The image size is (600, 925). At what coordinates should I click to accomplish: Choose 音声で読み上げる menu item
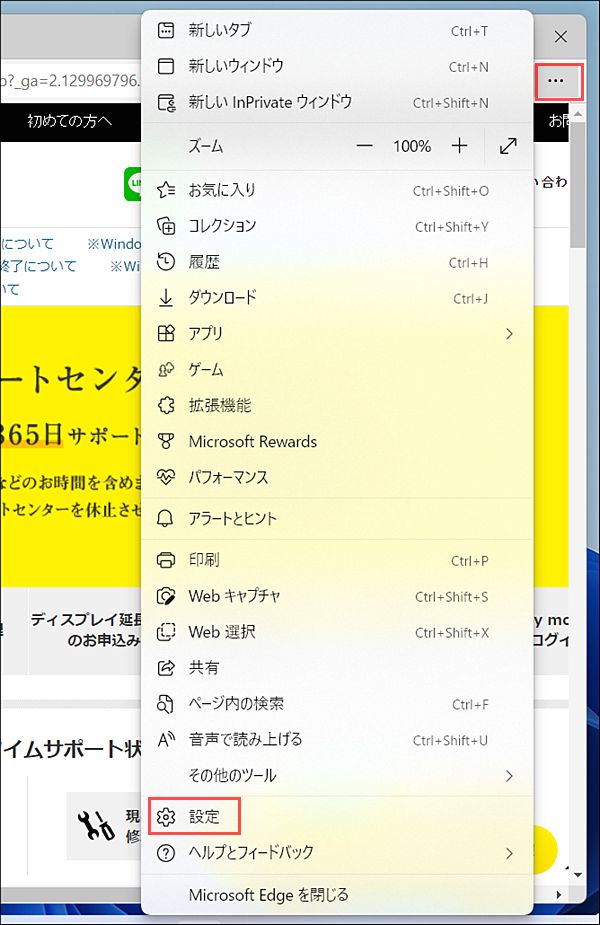[337, 740]
